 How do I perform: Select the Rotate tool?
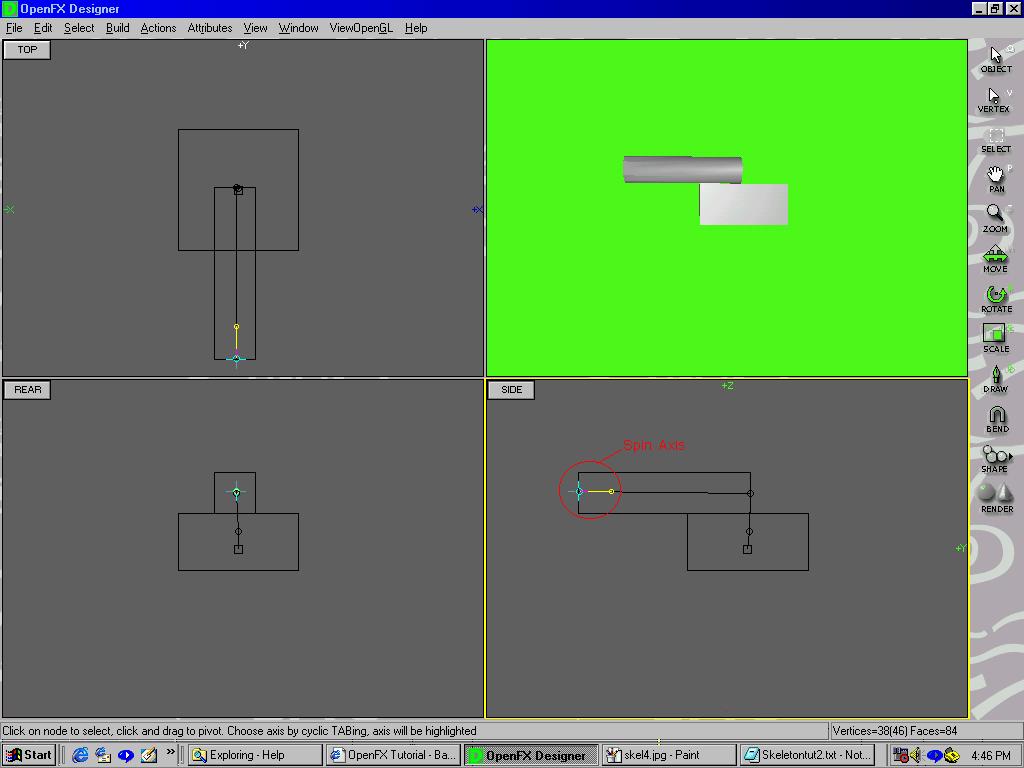tap(995, 298)
